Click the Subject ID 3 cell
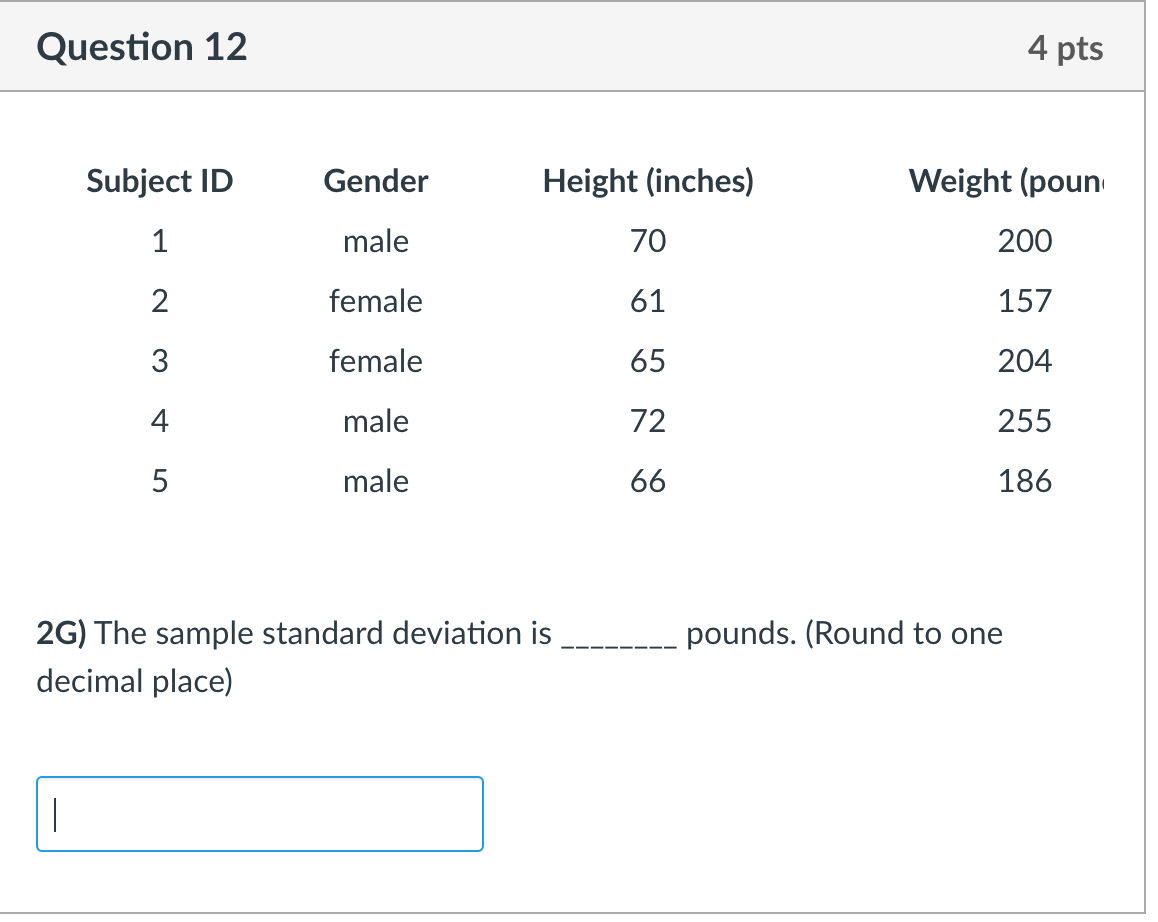Image resolution: width=1158 pixels, height=922 pixels. (x=159, y=361)
